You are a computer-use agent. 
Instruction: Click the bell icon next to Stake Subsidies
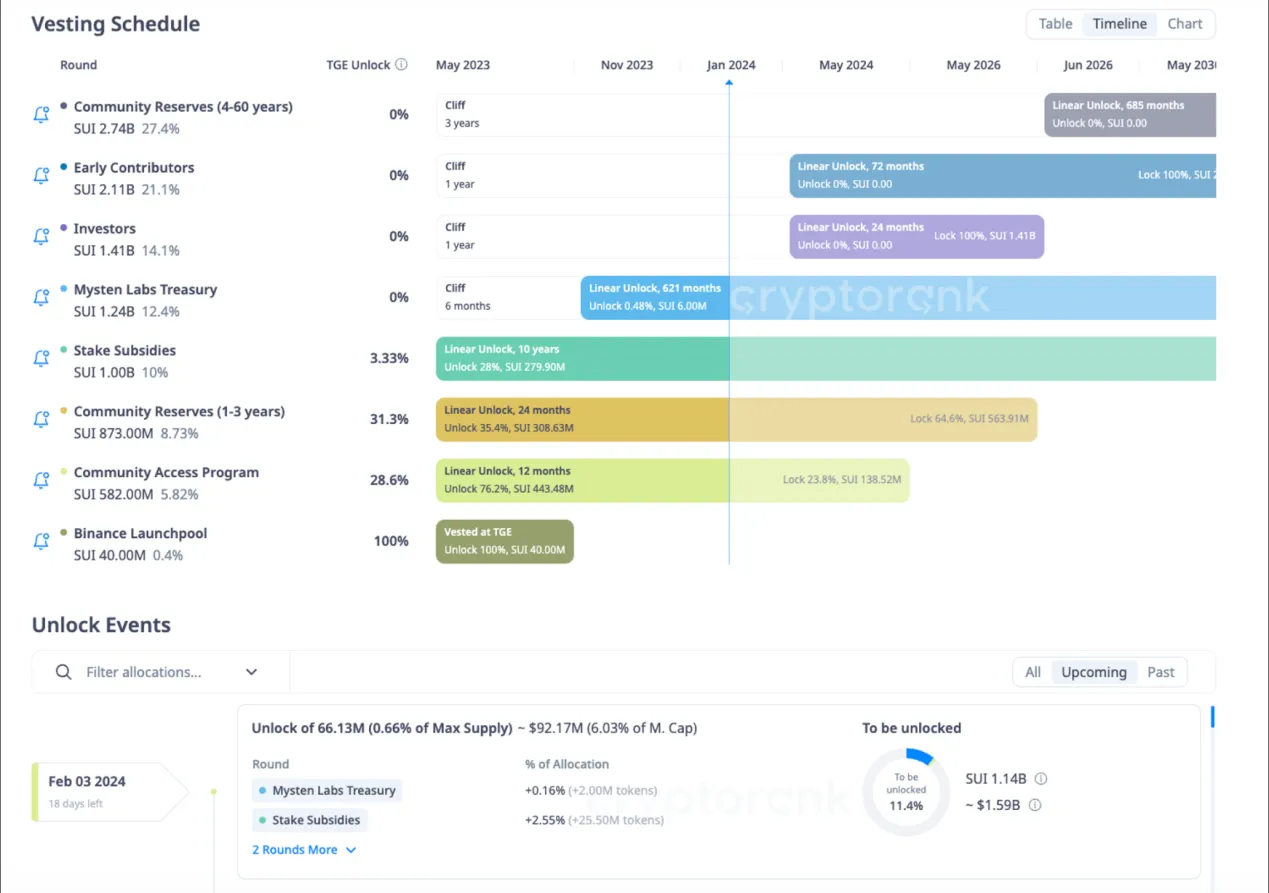tap(41, 359)
